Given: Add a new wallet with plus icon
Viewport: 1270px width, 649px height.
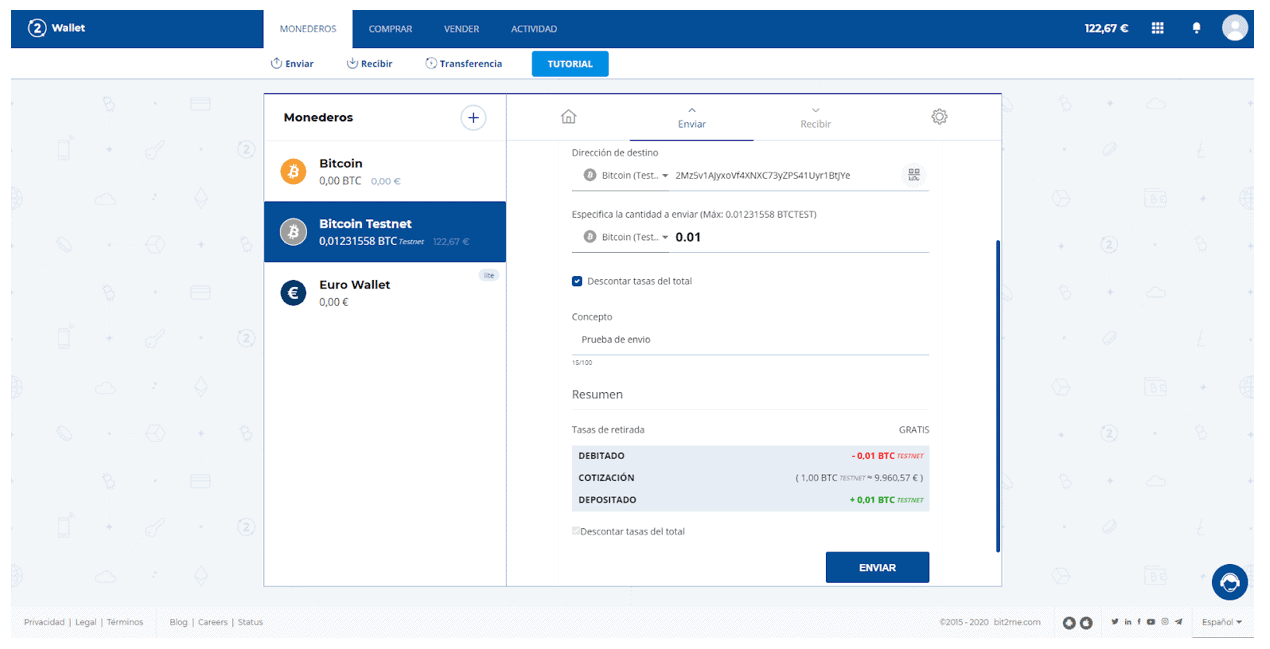Looking at the screenshot, I should point(473,118).
